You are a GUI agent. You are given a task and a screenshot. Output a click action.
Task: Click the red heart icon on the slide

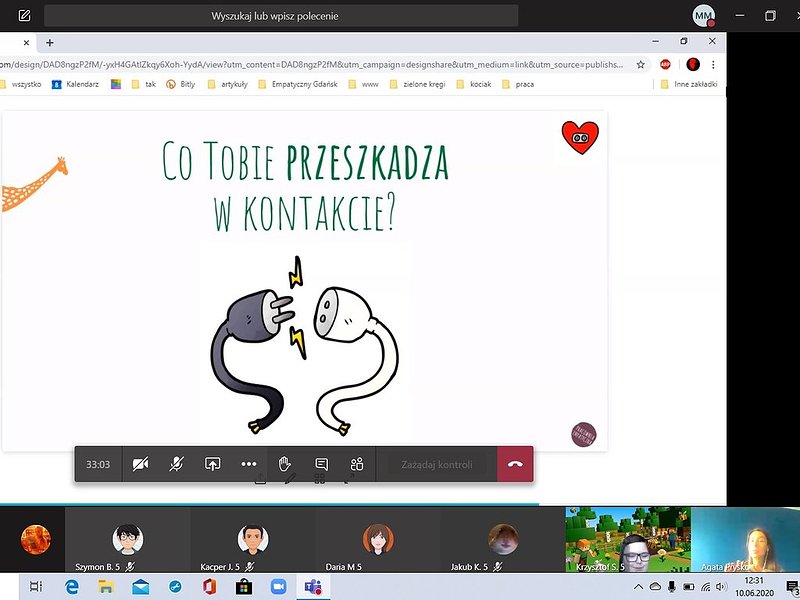(x=580, y=137)
